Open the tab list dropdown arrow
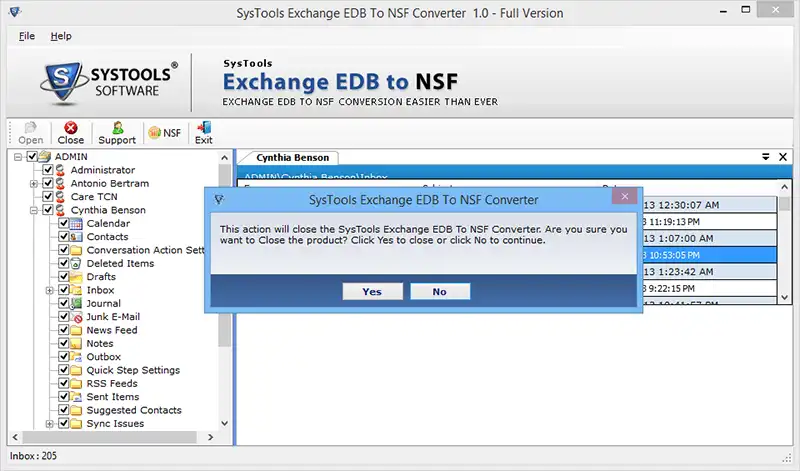The height and width of the screenshot is (471, 800). (765, 157)
